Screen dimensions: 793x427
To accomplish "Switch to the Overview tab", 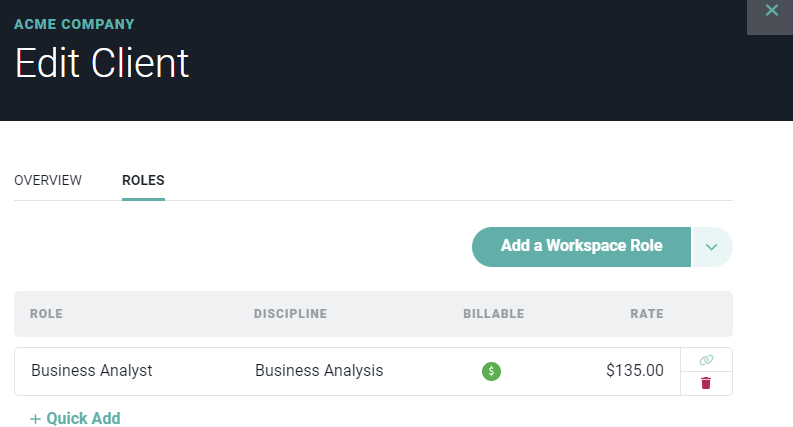I will pyautogui.click(x=48, y=180).
